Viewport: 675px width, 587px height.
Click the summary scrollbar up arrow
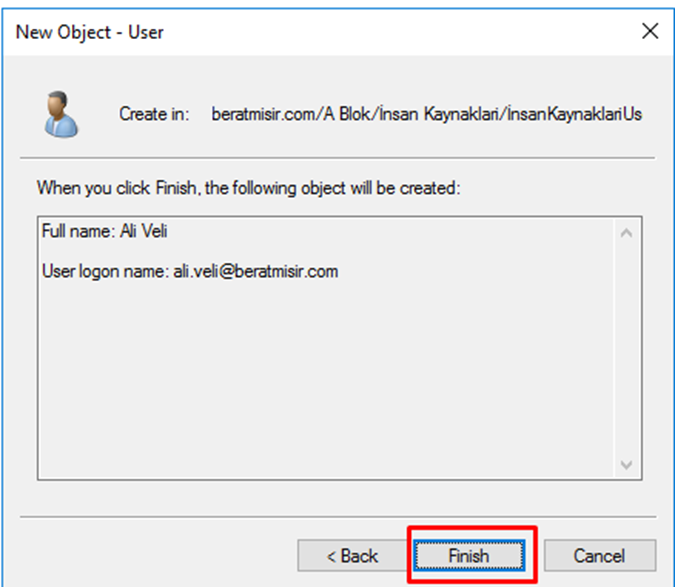click(x=627, y=233)
